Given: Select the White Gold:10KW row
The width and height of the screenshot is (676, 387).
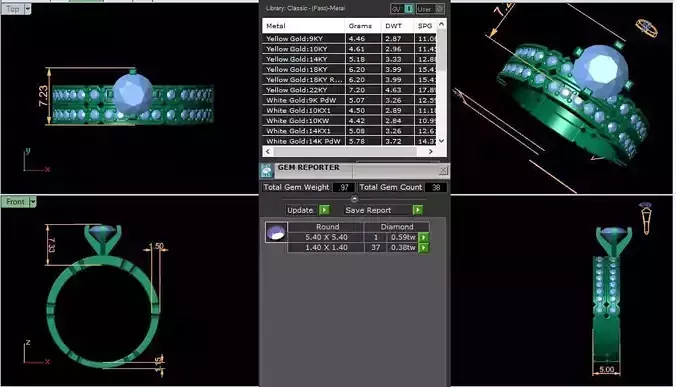Looking at the screenshot, I should tap(349, 121).
